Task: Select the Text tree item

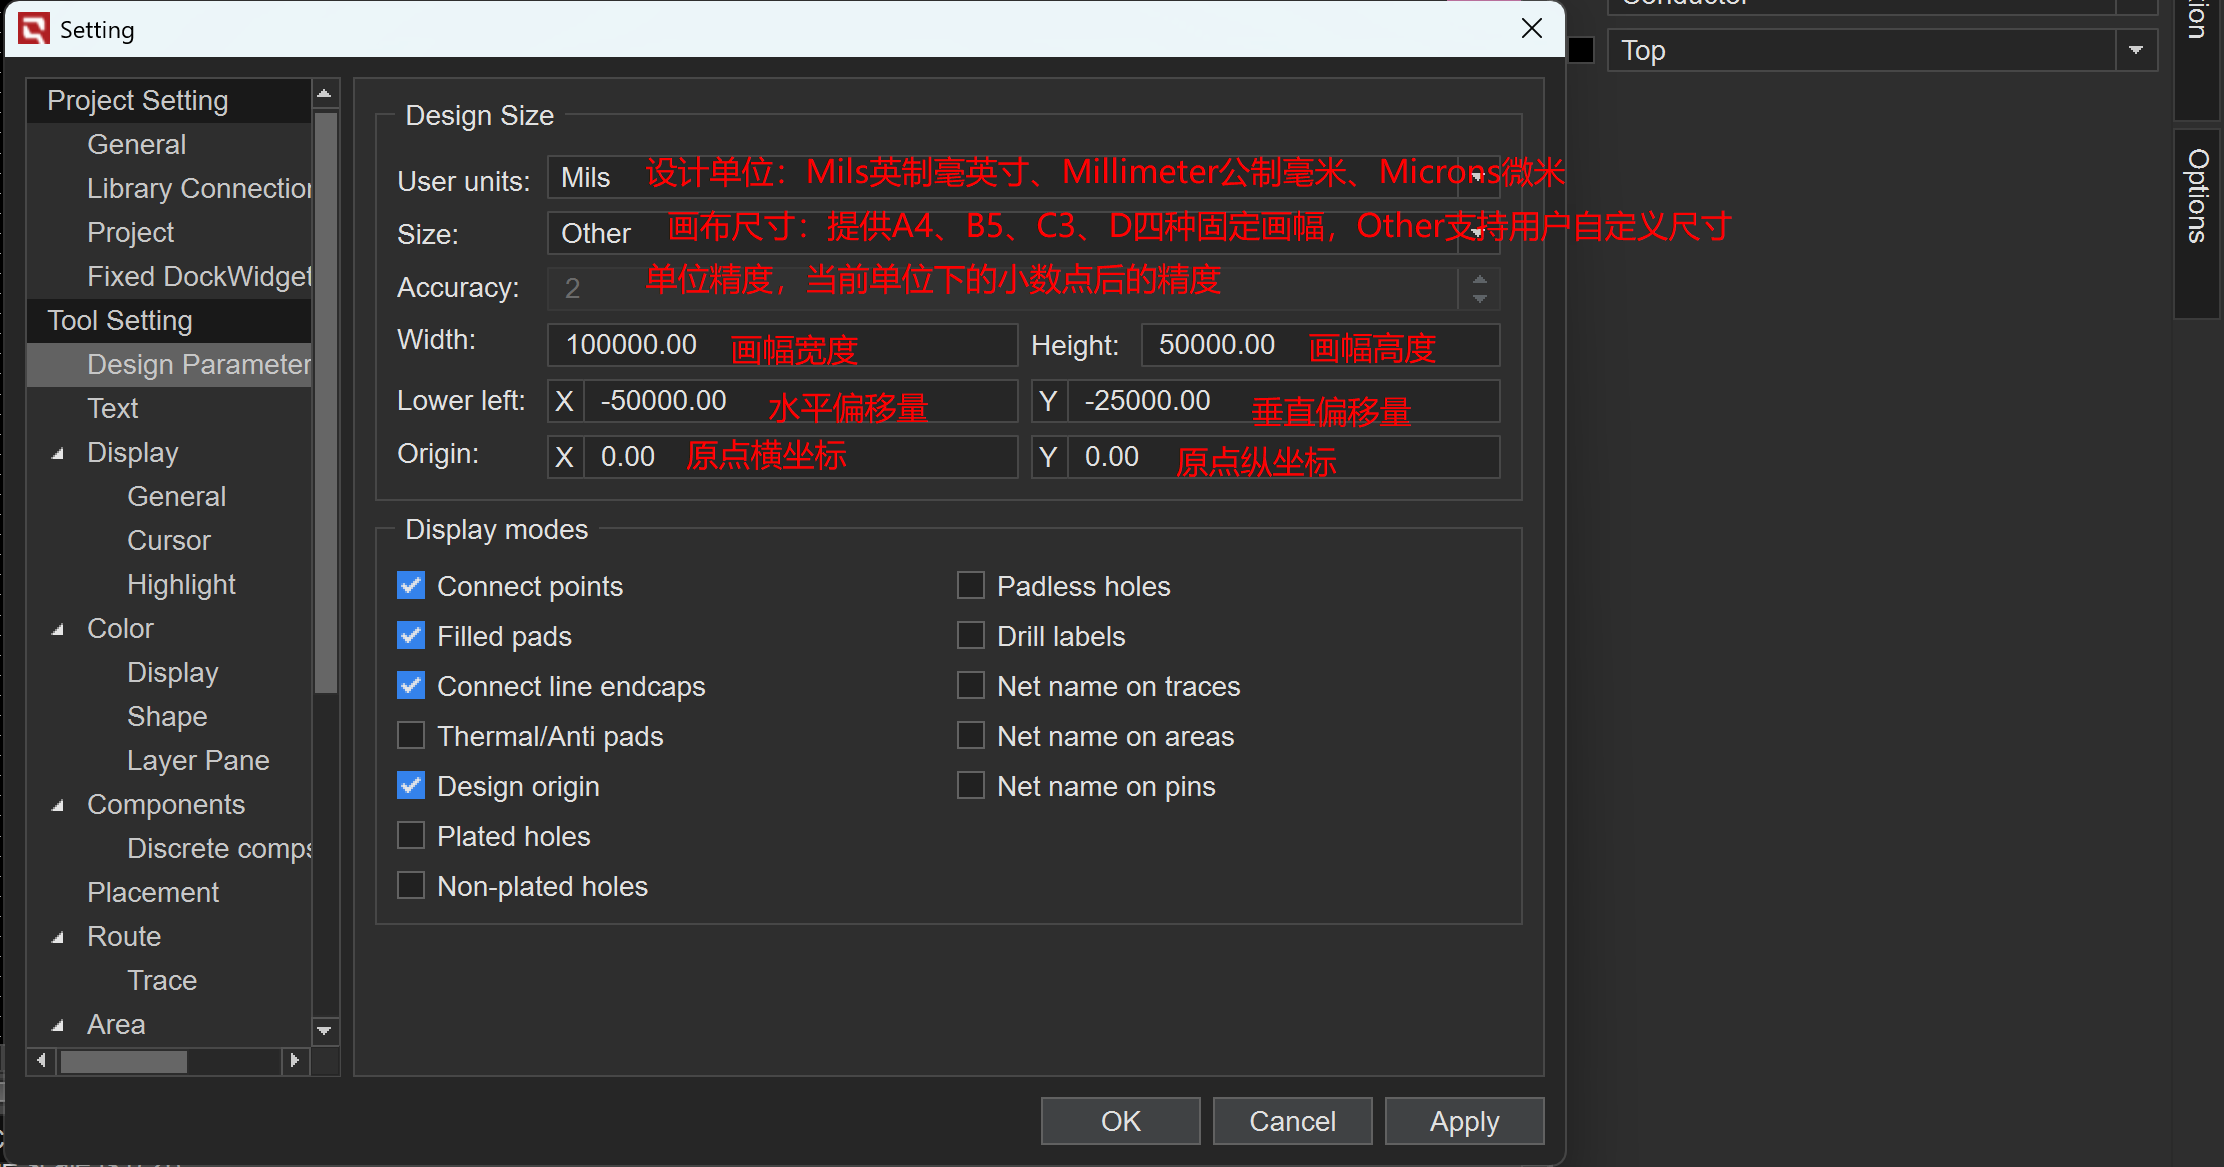Action: [113, 409]
